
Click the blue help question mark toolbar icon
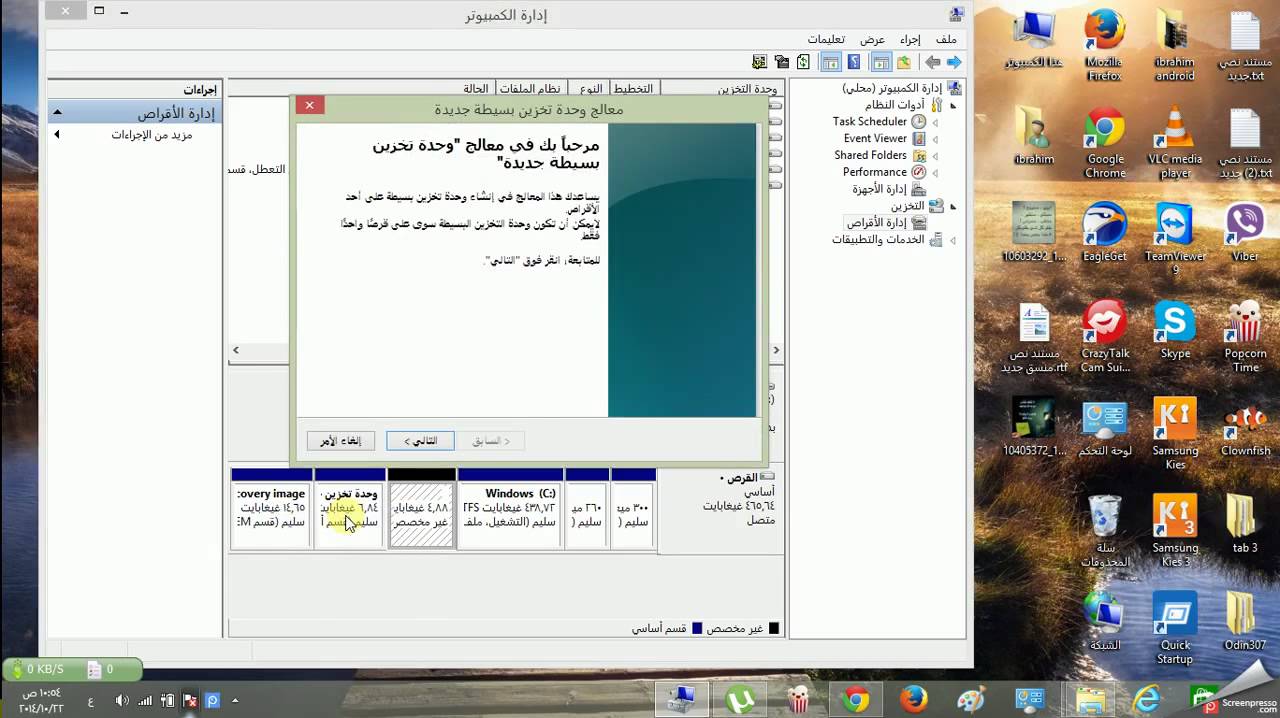[x=854, y=62]
